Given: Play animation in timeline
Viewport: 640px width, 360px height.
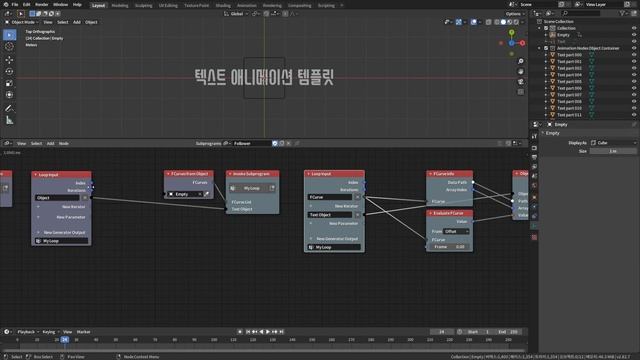Looking at the screenshot, I should (268, 332).
